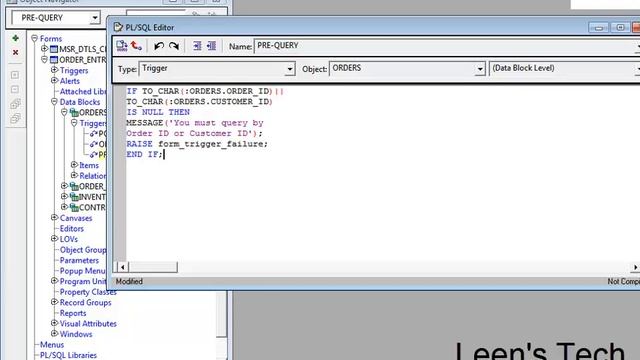Screen dimensions: 640x360
Task: Select the PL/SQL Libraries tree node
Action: pyautogui.click(x=68, y=355)
